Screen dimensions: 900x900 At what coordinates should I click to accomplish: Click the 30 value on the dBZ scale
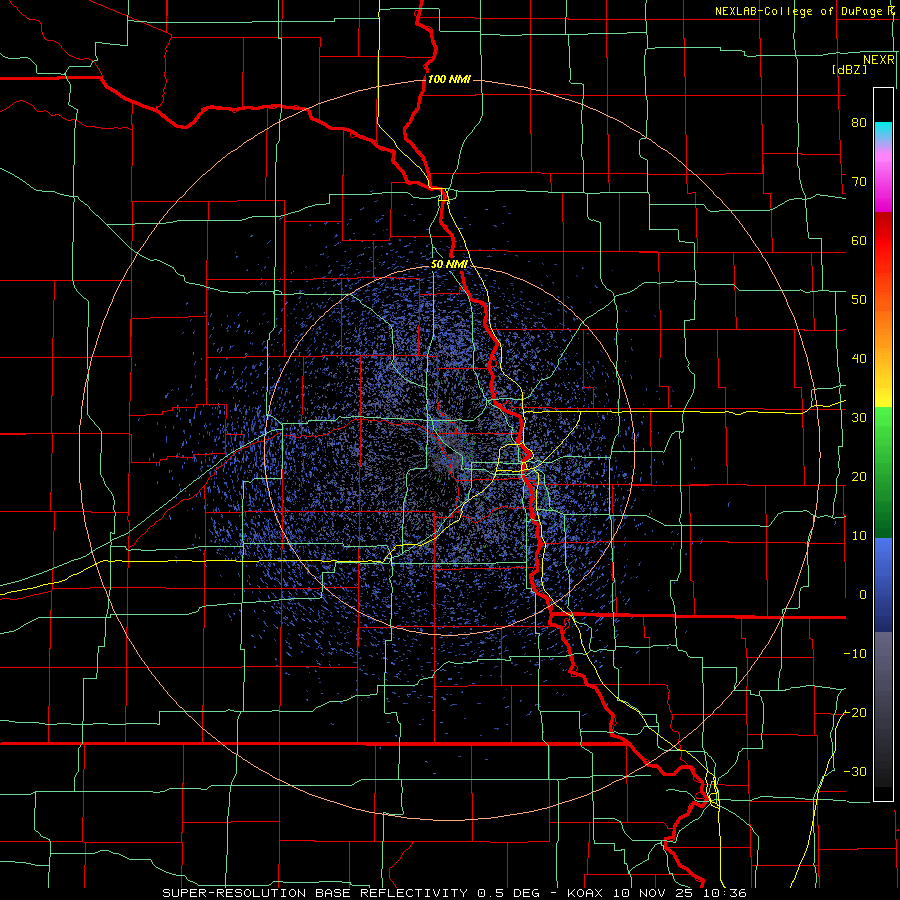point(859,418)
